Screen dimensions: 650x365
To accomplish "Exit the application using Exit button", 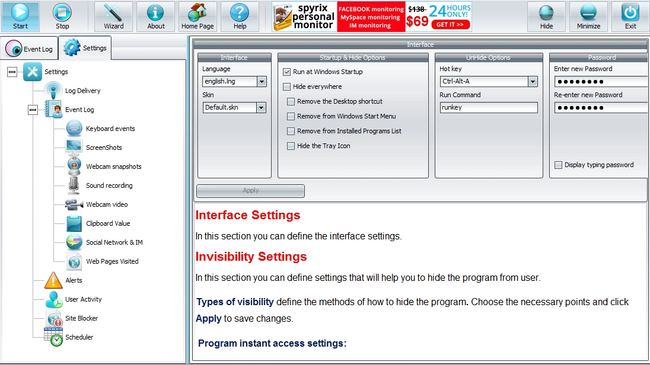I will pyautogui.click(x=630, y=17).
